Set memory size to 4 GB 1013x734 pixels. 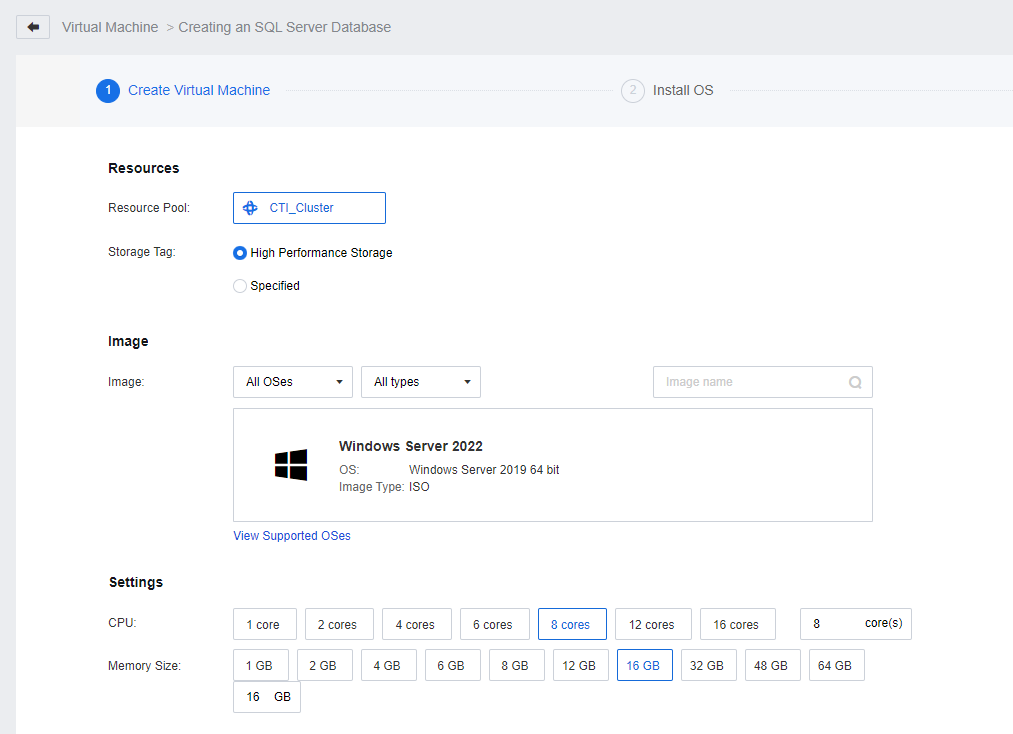pos(389,666)
